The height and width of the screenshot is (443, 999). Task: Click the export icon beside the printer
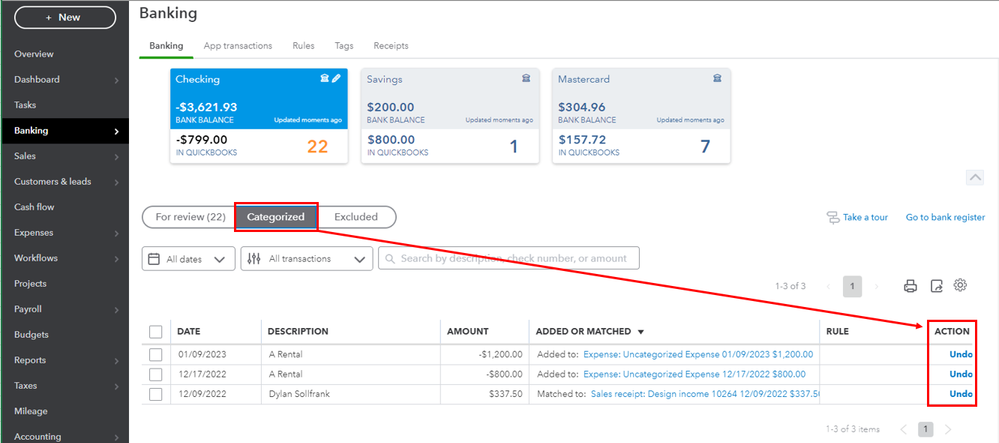click(x=936, y=286)
